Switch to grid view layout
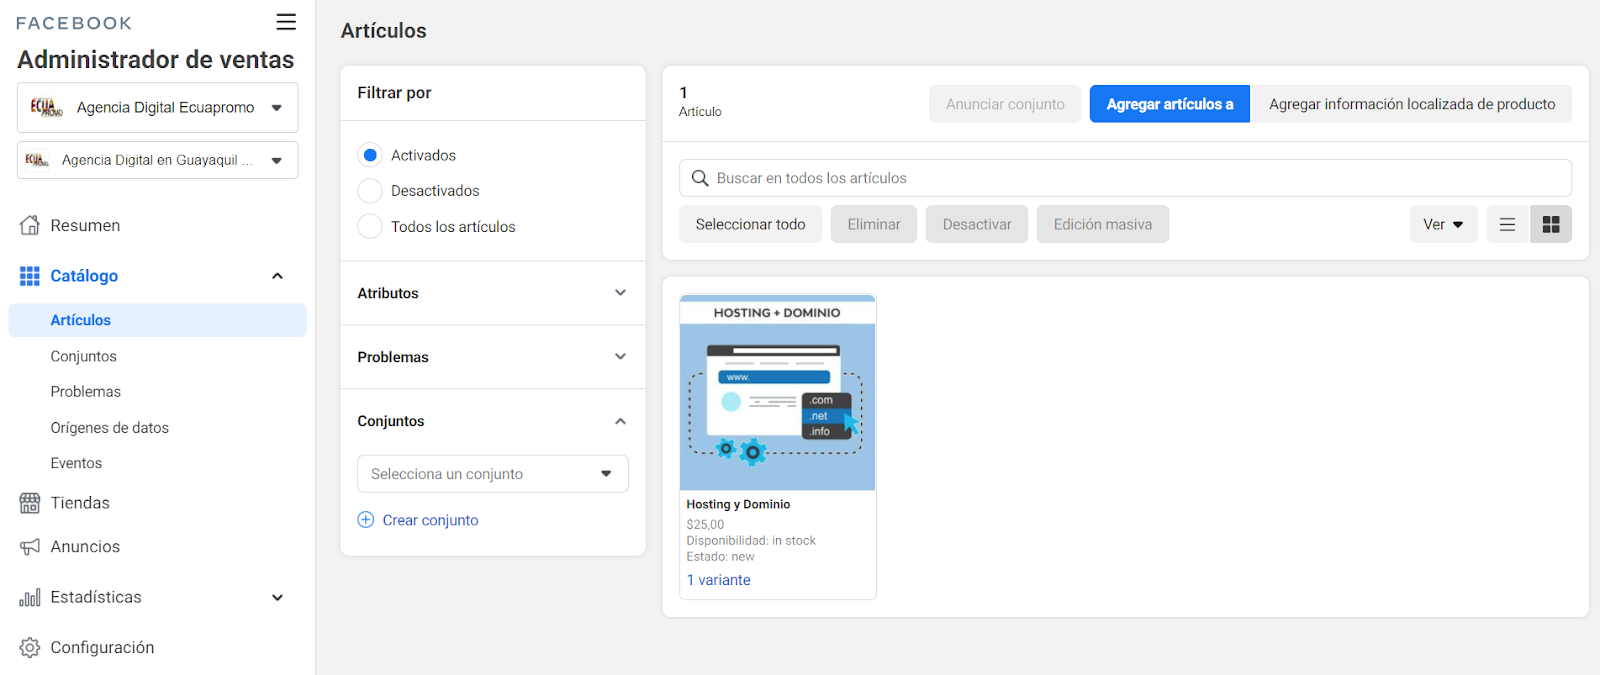1600x675 pixels. coord(1551,224)
